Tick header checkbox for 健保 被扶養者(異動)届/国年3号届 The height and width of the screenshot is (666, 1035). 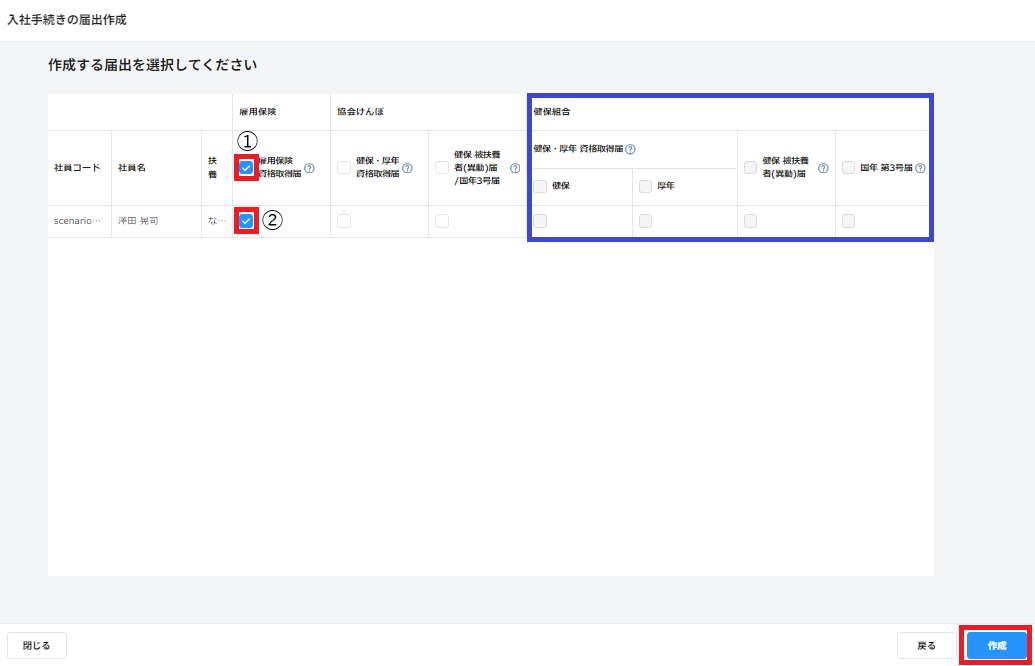pos(442,168)
